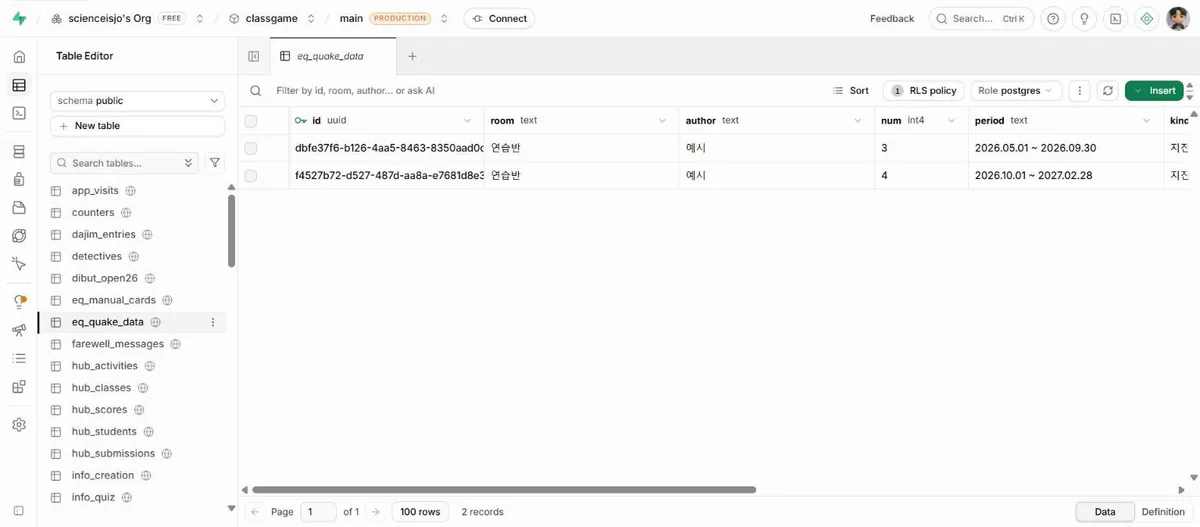The height and width of the screenshot is (527, 1200).
Task: Open the Observability telescope sidebar icon
Action: pos(19,330)
